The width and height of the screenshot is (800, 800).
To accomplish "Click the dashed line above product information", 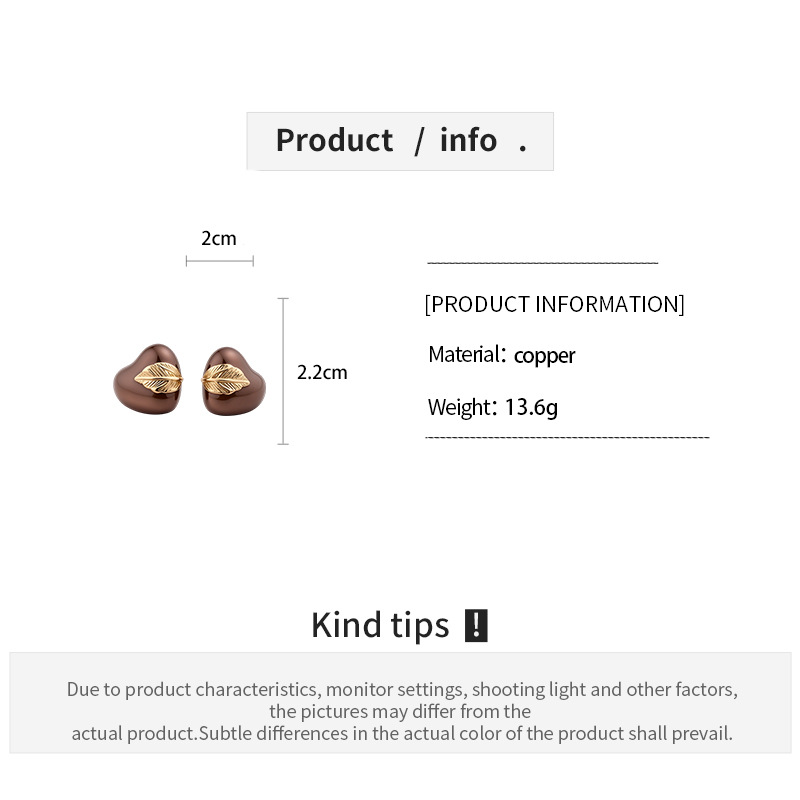I will pos(543,263).
